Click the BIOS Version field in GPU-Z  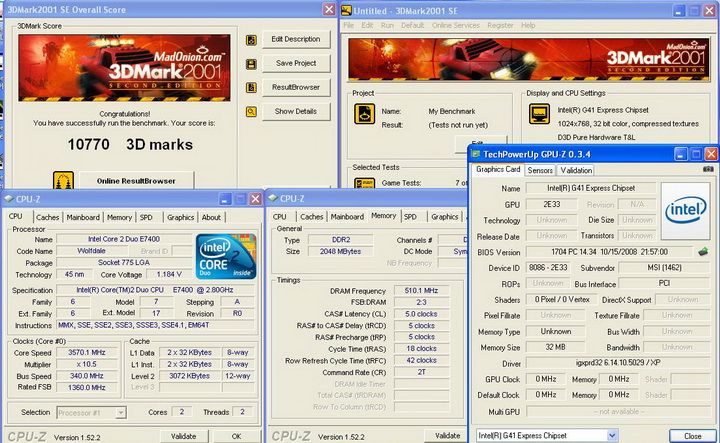click(x=609, y=252)
